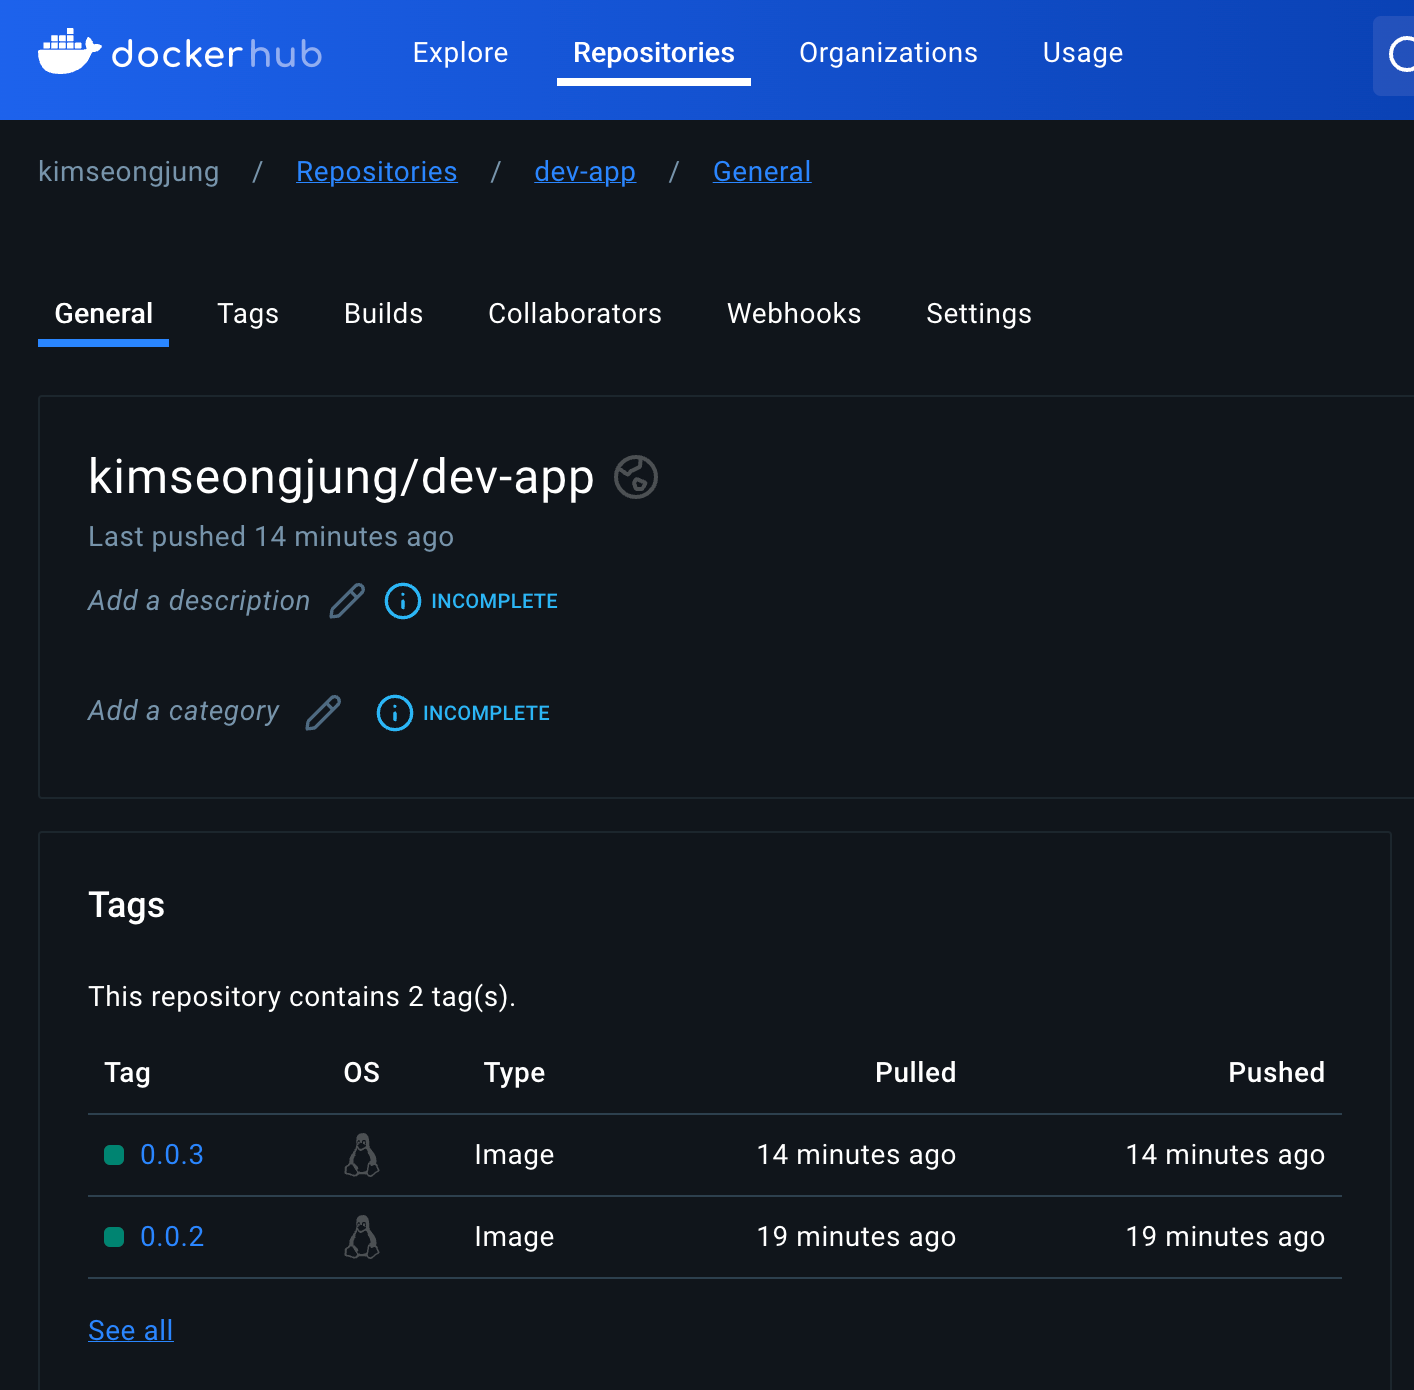Click Pulled '19 minutes ago' cell
The image size is (1414, 1390).
tap(857, 1237)
